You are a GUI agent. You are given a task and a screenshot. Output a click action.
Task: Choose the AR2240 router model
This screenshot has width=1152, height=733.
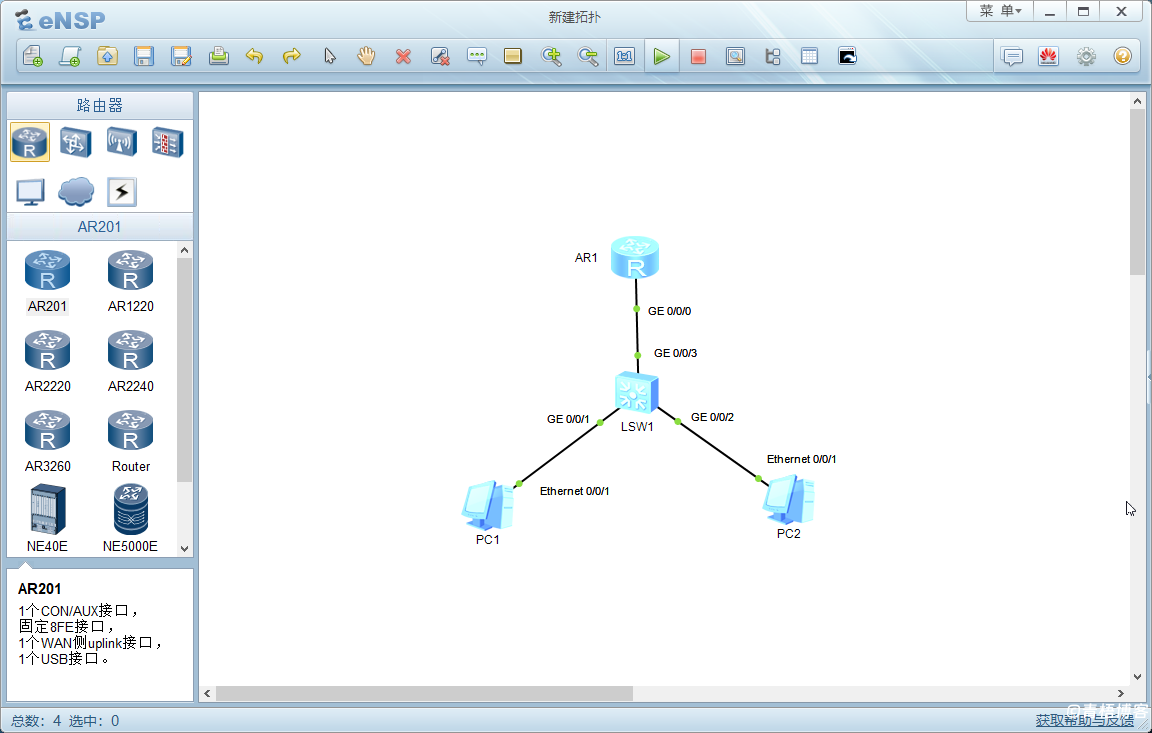pyautogui.click(x=131, y=362)
